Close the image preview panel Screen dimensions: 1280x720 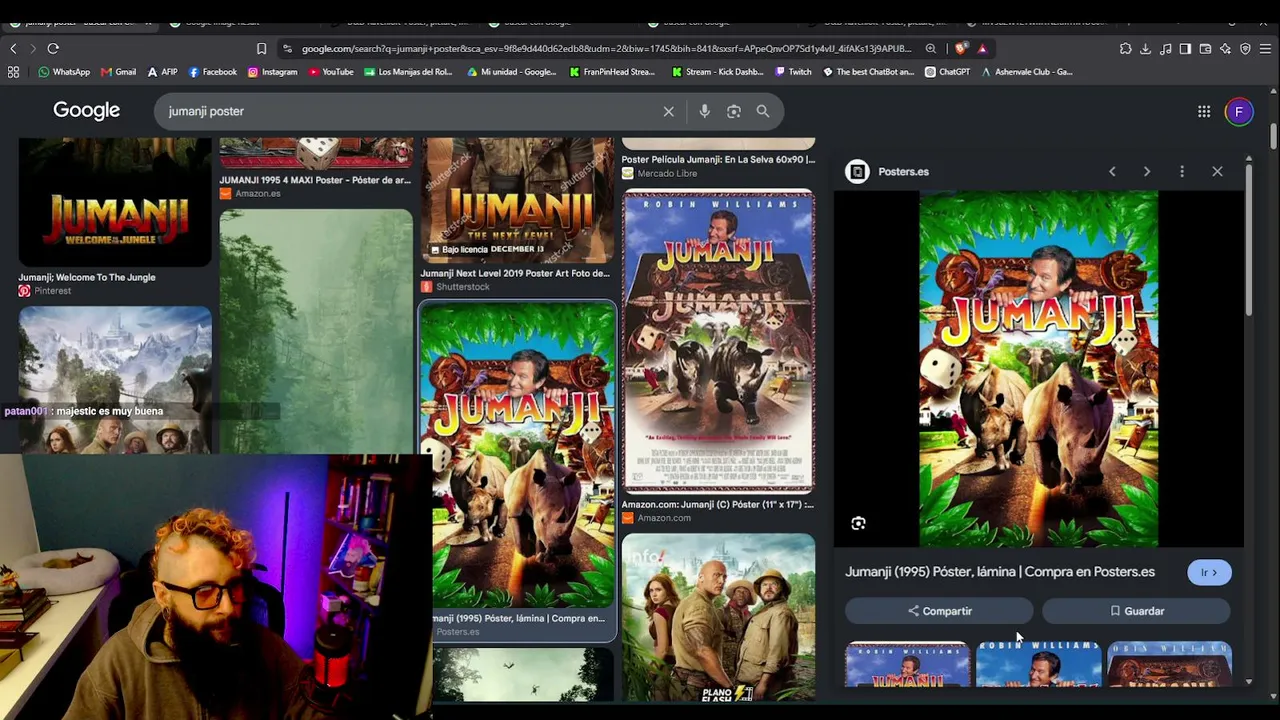[x=1217, y=171]
